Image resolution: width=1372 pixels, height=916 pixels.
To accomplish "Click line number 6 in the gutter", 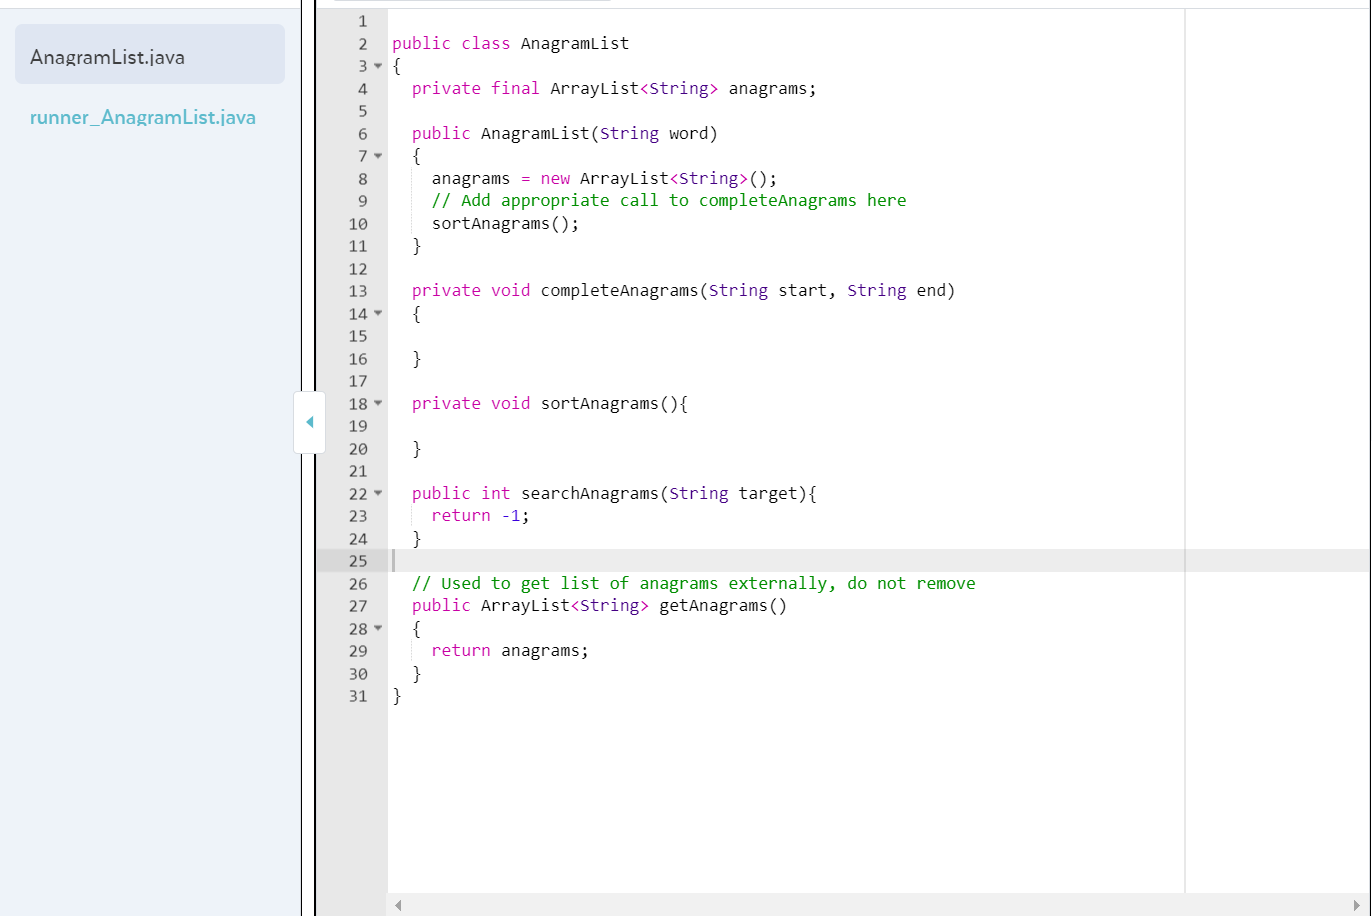I will [363, 134].
